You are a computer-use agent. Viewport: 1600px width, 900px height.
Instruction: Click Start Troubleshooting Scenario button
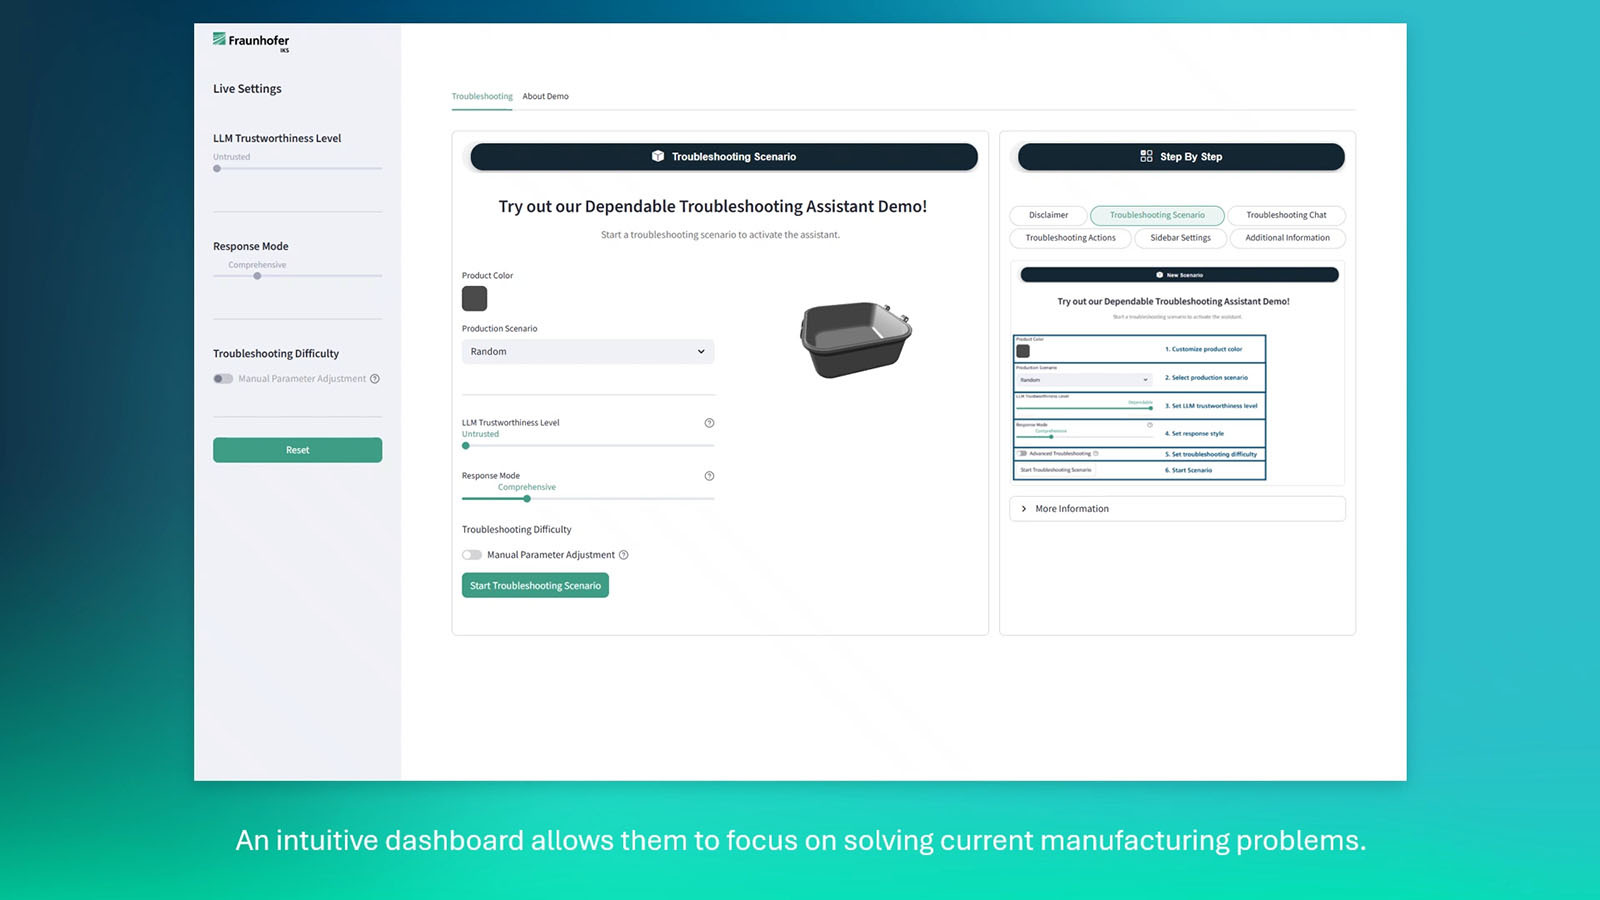point(535,586)
